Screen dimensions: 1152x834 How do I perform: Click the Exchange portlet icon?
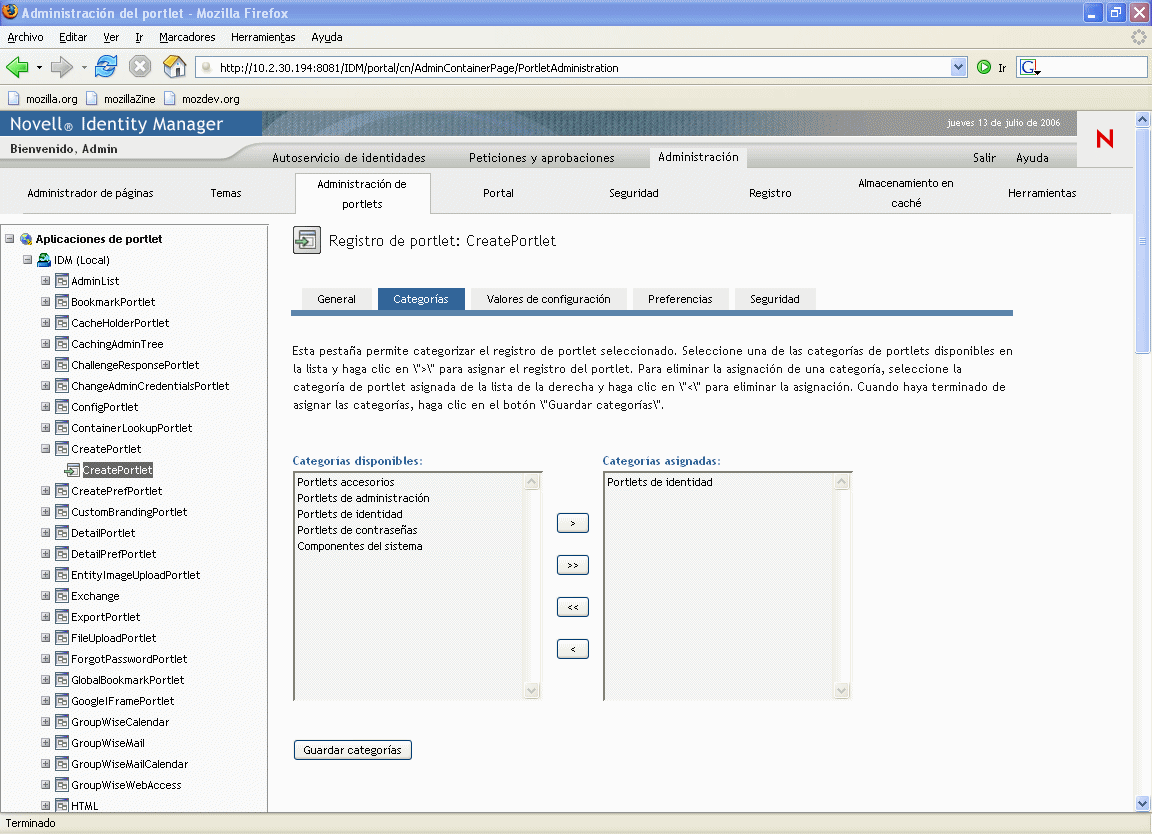click(x=62, y=596)
